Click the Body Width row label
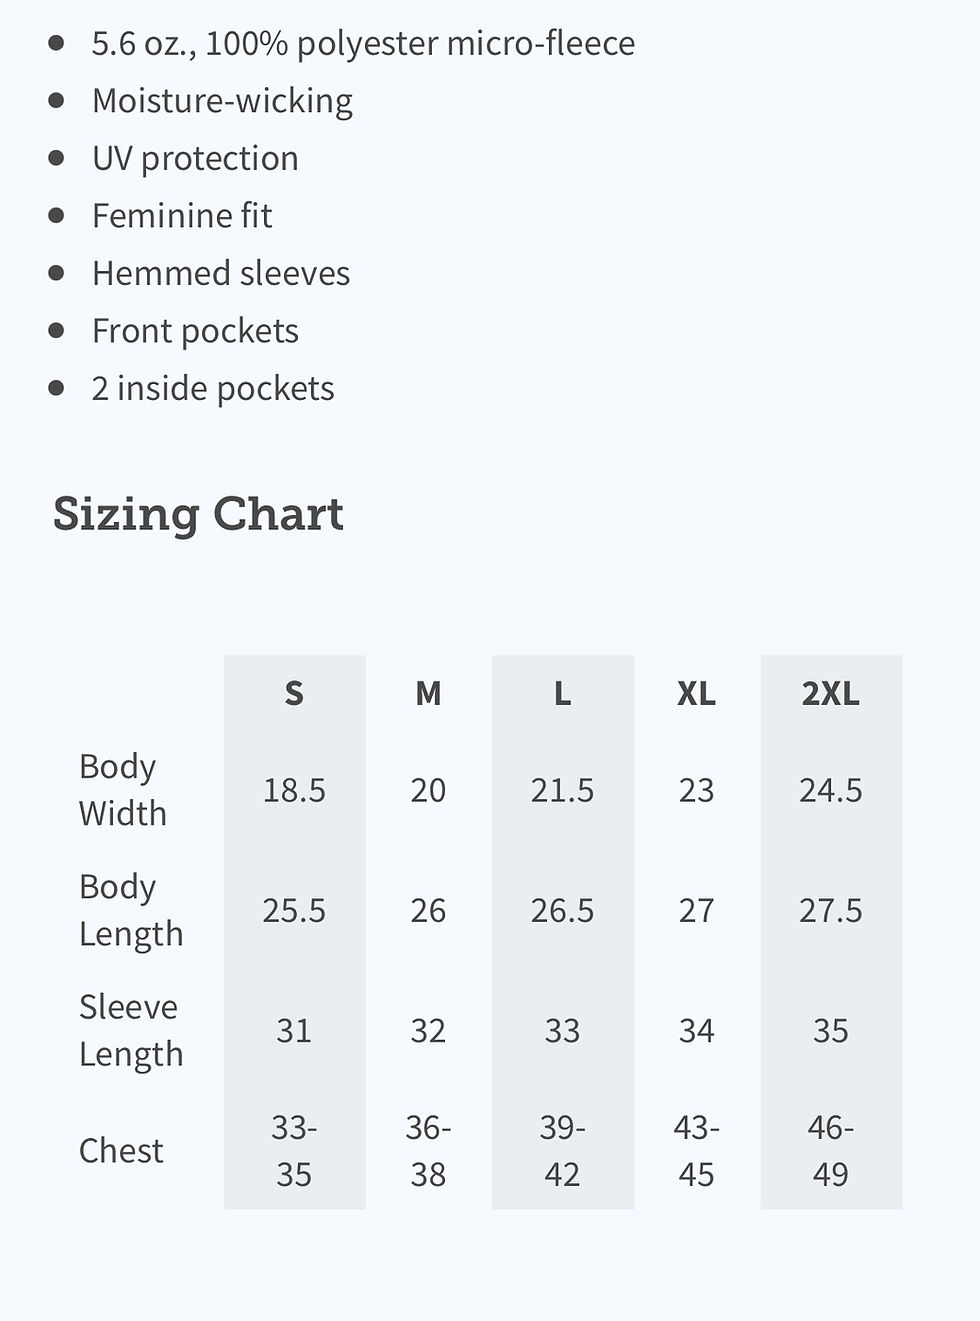The height and width of the screenshot is (1321, 980). [x=123, y=790]
